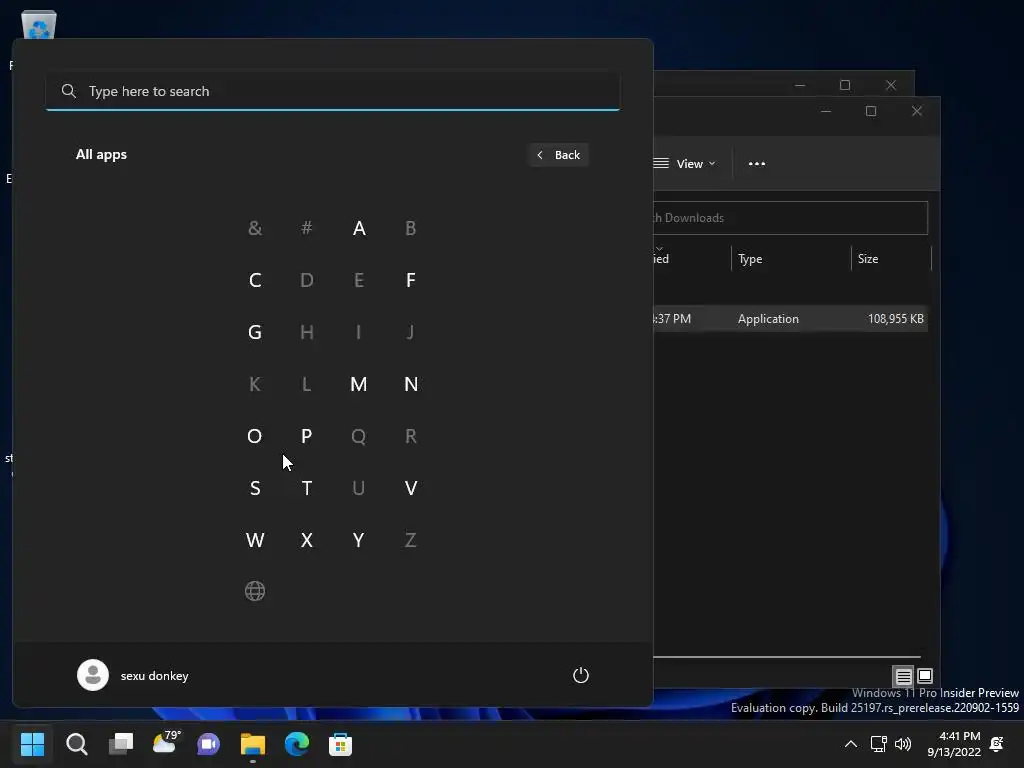Select letter X in the alphabet grid
The height and width of the screenshot is (768, 1024).
306,540
